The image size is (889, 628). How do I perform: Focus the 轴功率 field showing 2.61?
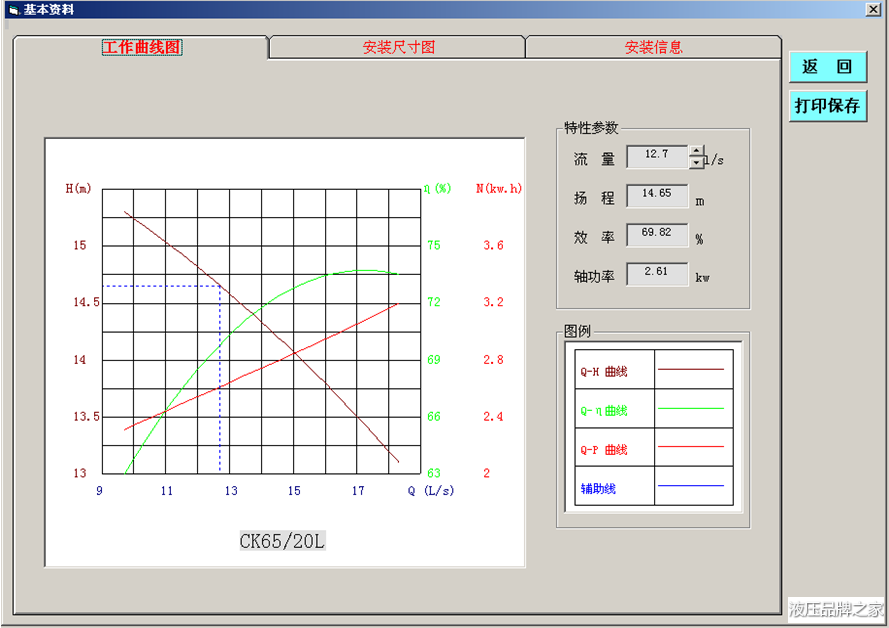pyautogui.click(x=657, y=272)
